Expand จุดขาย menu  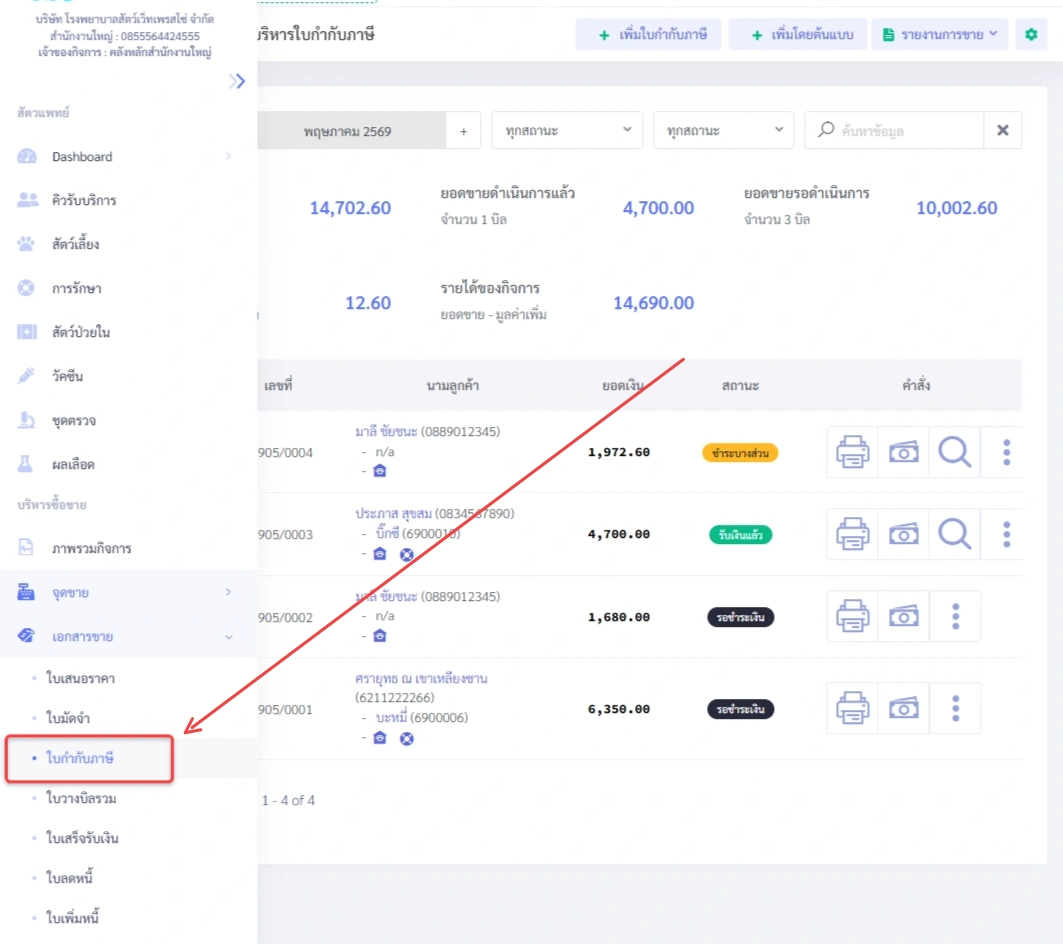pyautogui.click(x=128, y=593)
